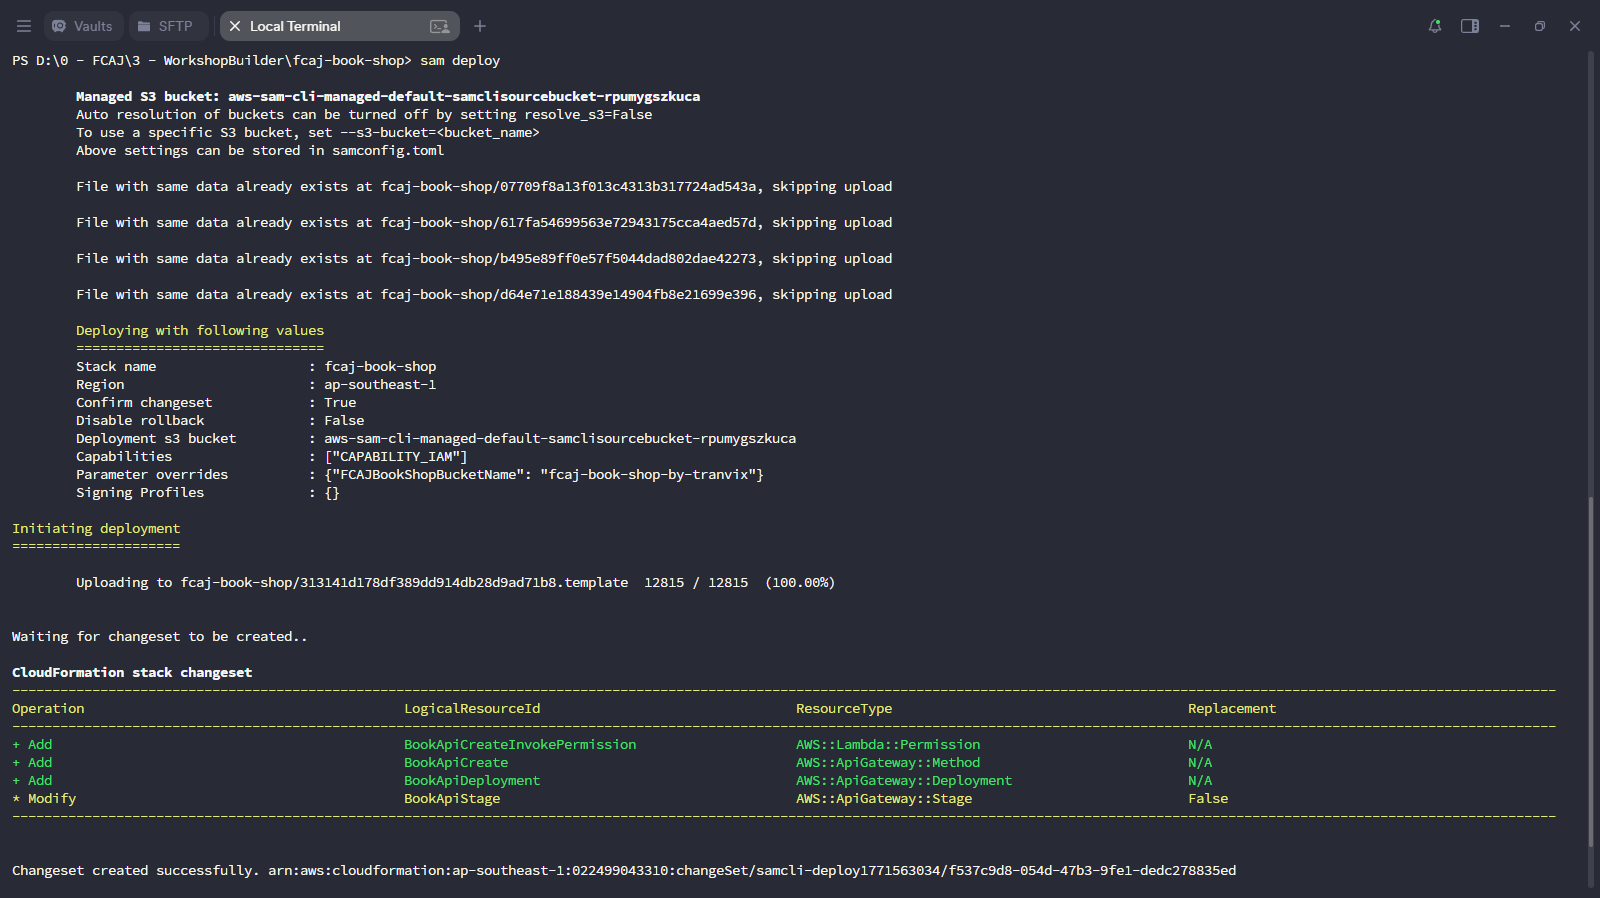Click the BookApiStage resource ID
Image resolution: width=1600 pixels, height=898 pixels.
[452, 799]
